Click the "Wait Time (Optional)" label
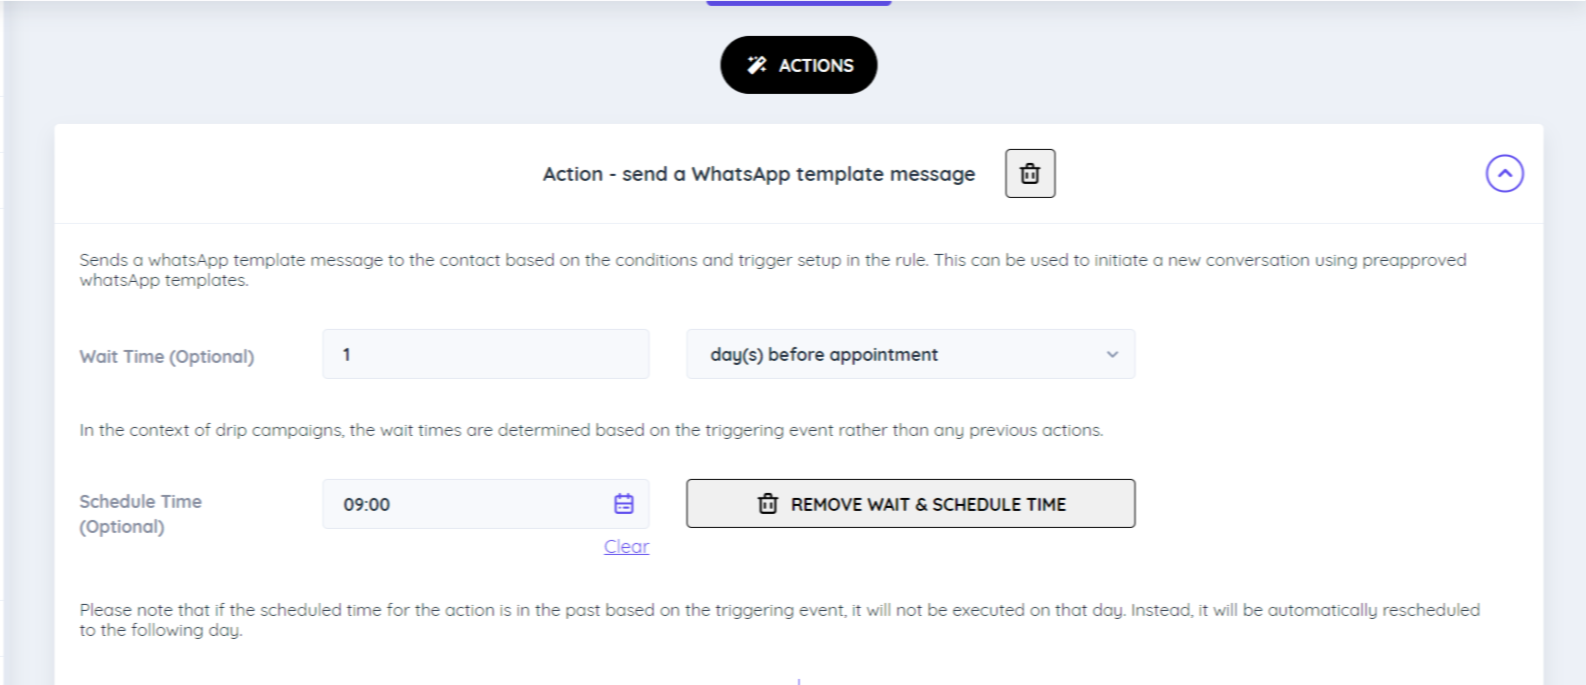The width and height of the screenshot is (1586, 685). [167, 357]
